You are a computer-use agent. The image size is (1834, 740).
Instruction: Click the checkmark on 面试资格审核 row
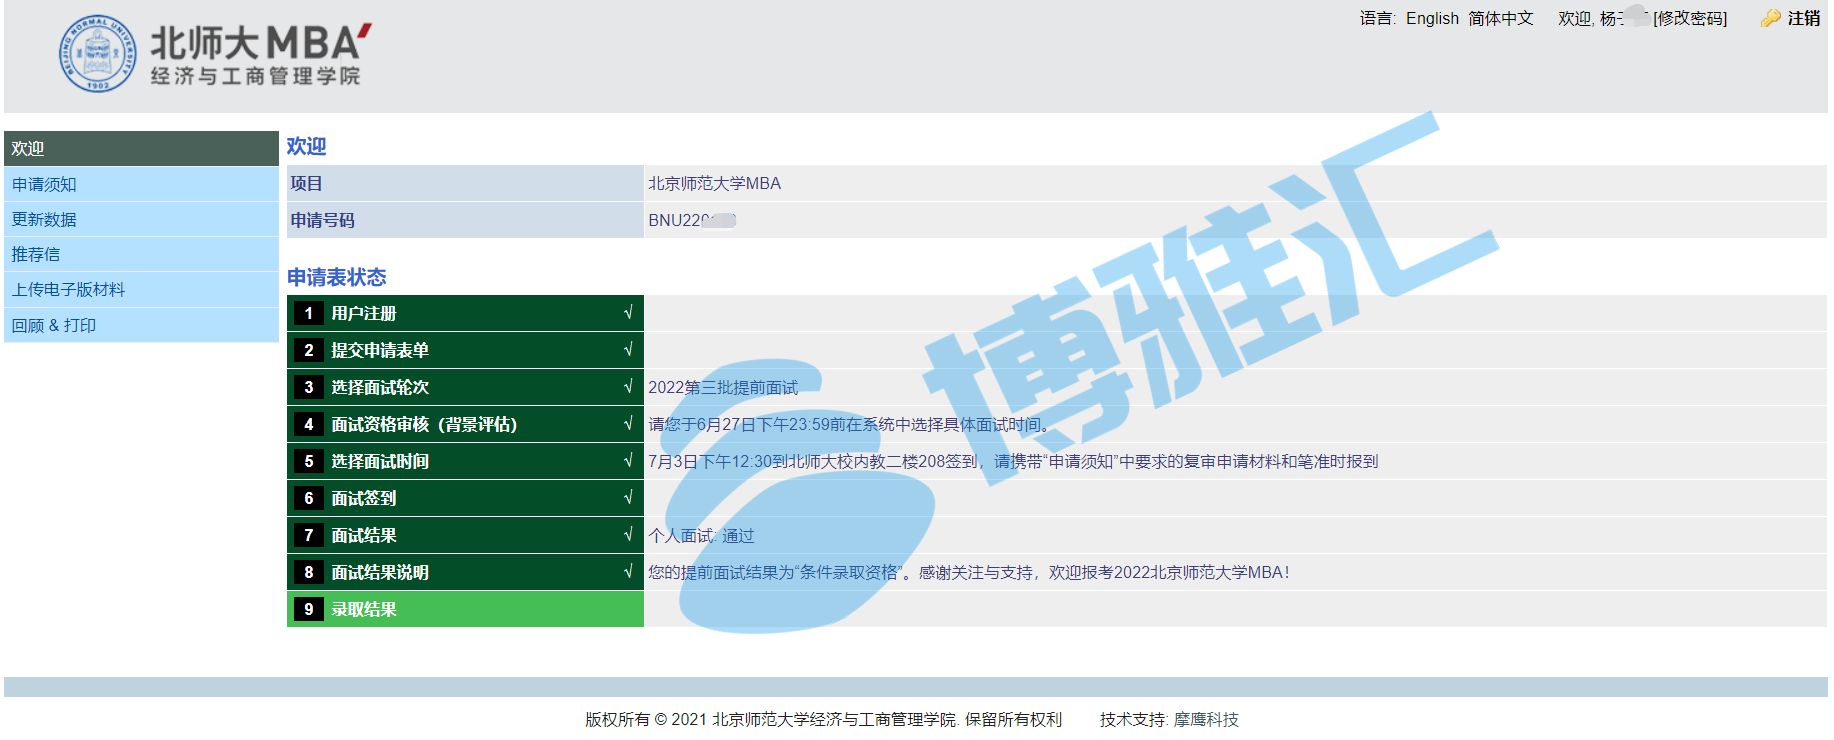pos(628,424)
